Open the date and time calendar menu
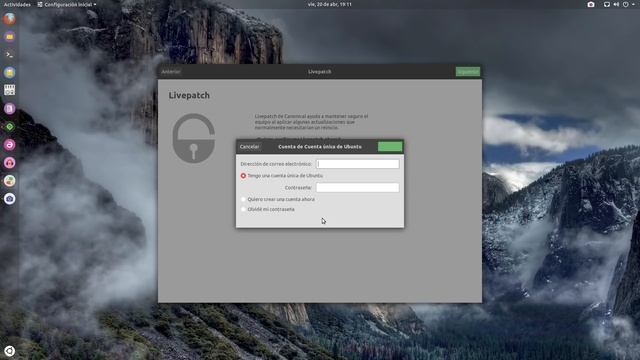Screen dimensions: 640x360 click(329, 4)
